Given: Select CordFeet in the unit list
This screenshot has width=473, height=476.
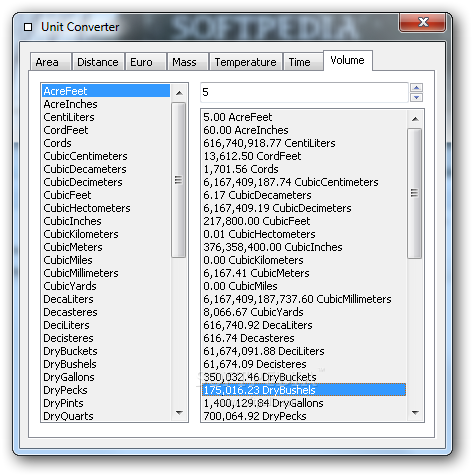Looking at the screenshot, I should click(106, 130).
